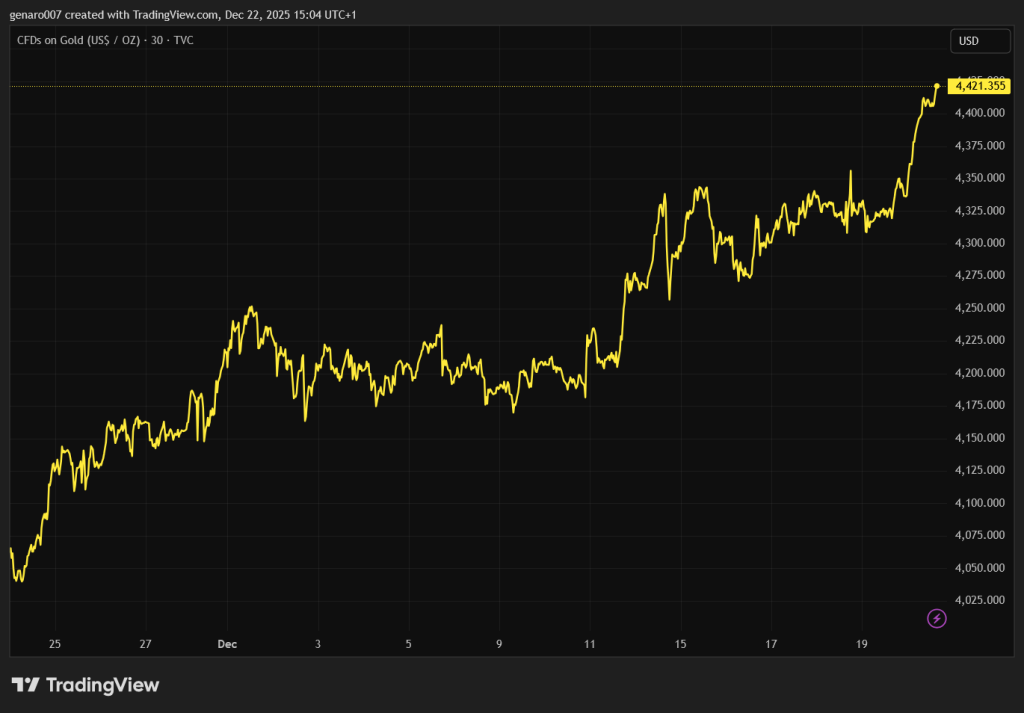Click the 4,025.000 price axis label
The width and height of the screenshot is (1024, 713).
(x=980, y=600)
